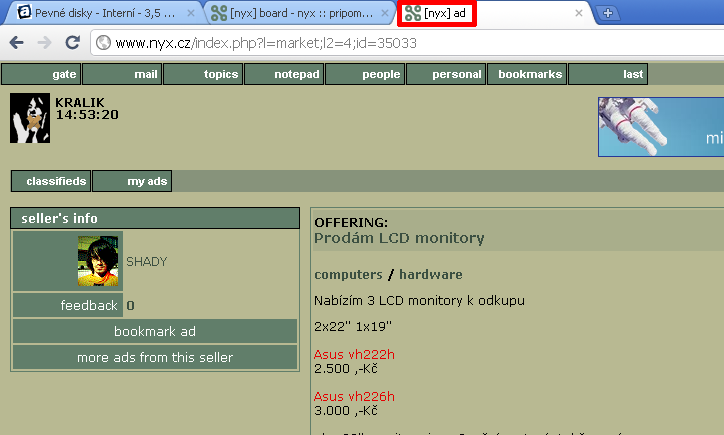Click the astronaut banner image
This screenshot has height=435, width=724.
(661, 127)
